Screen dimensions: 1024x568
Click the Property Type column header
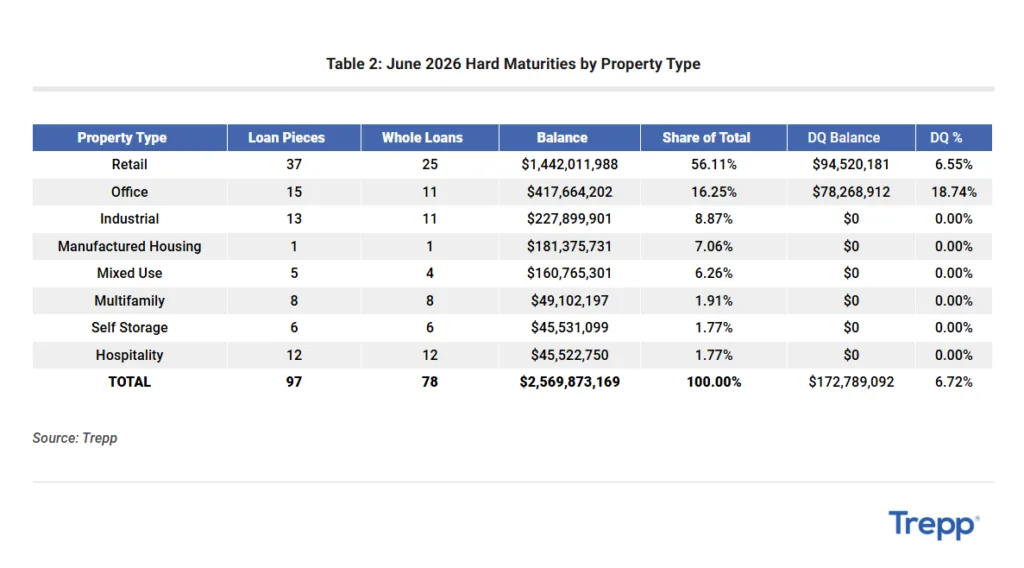coord(122,138)
